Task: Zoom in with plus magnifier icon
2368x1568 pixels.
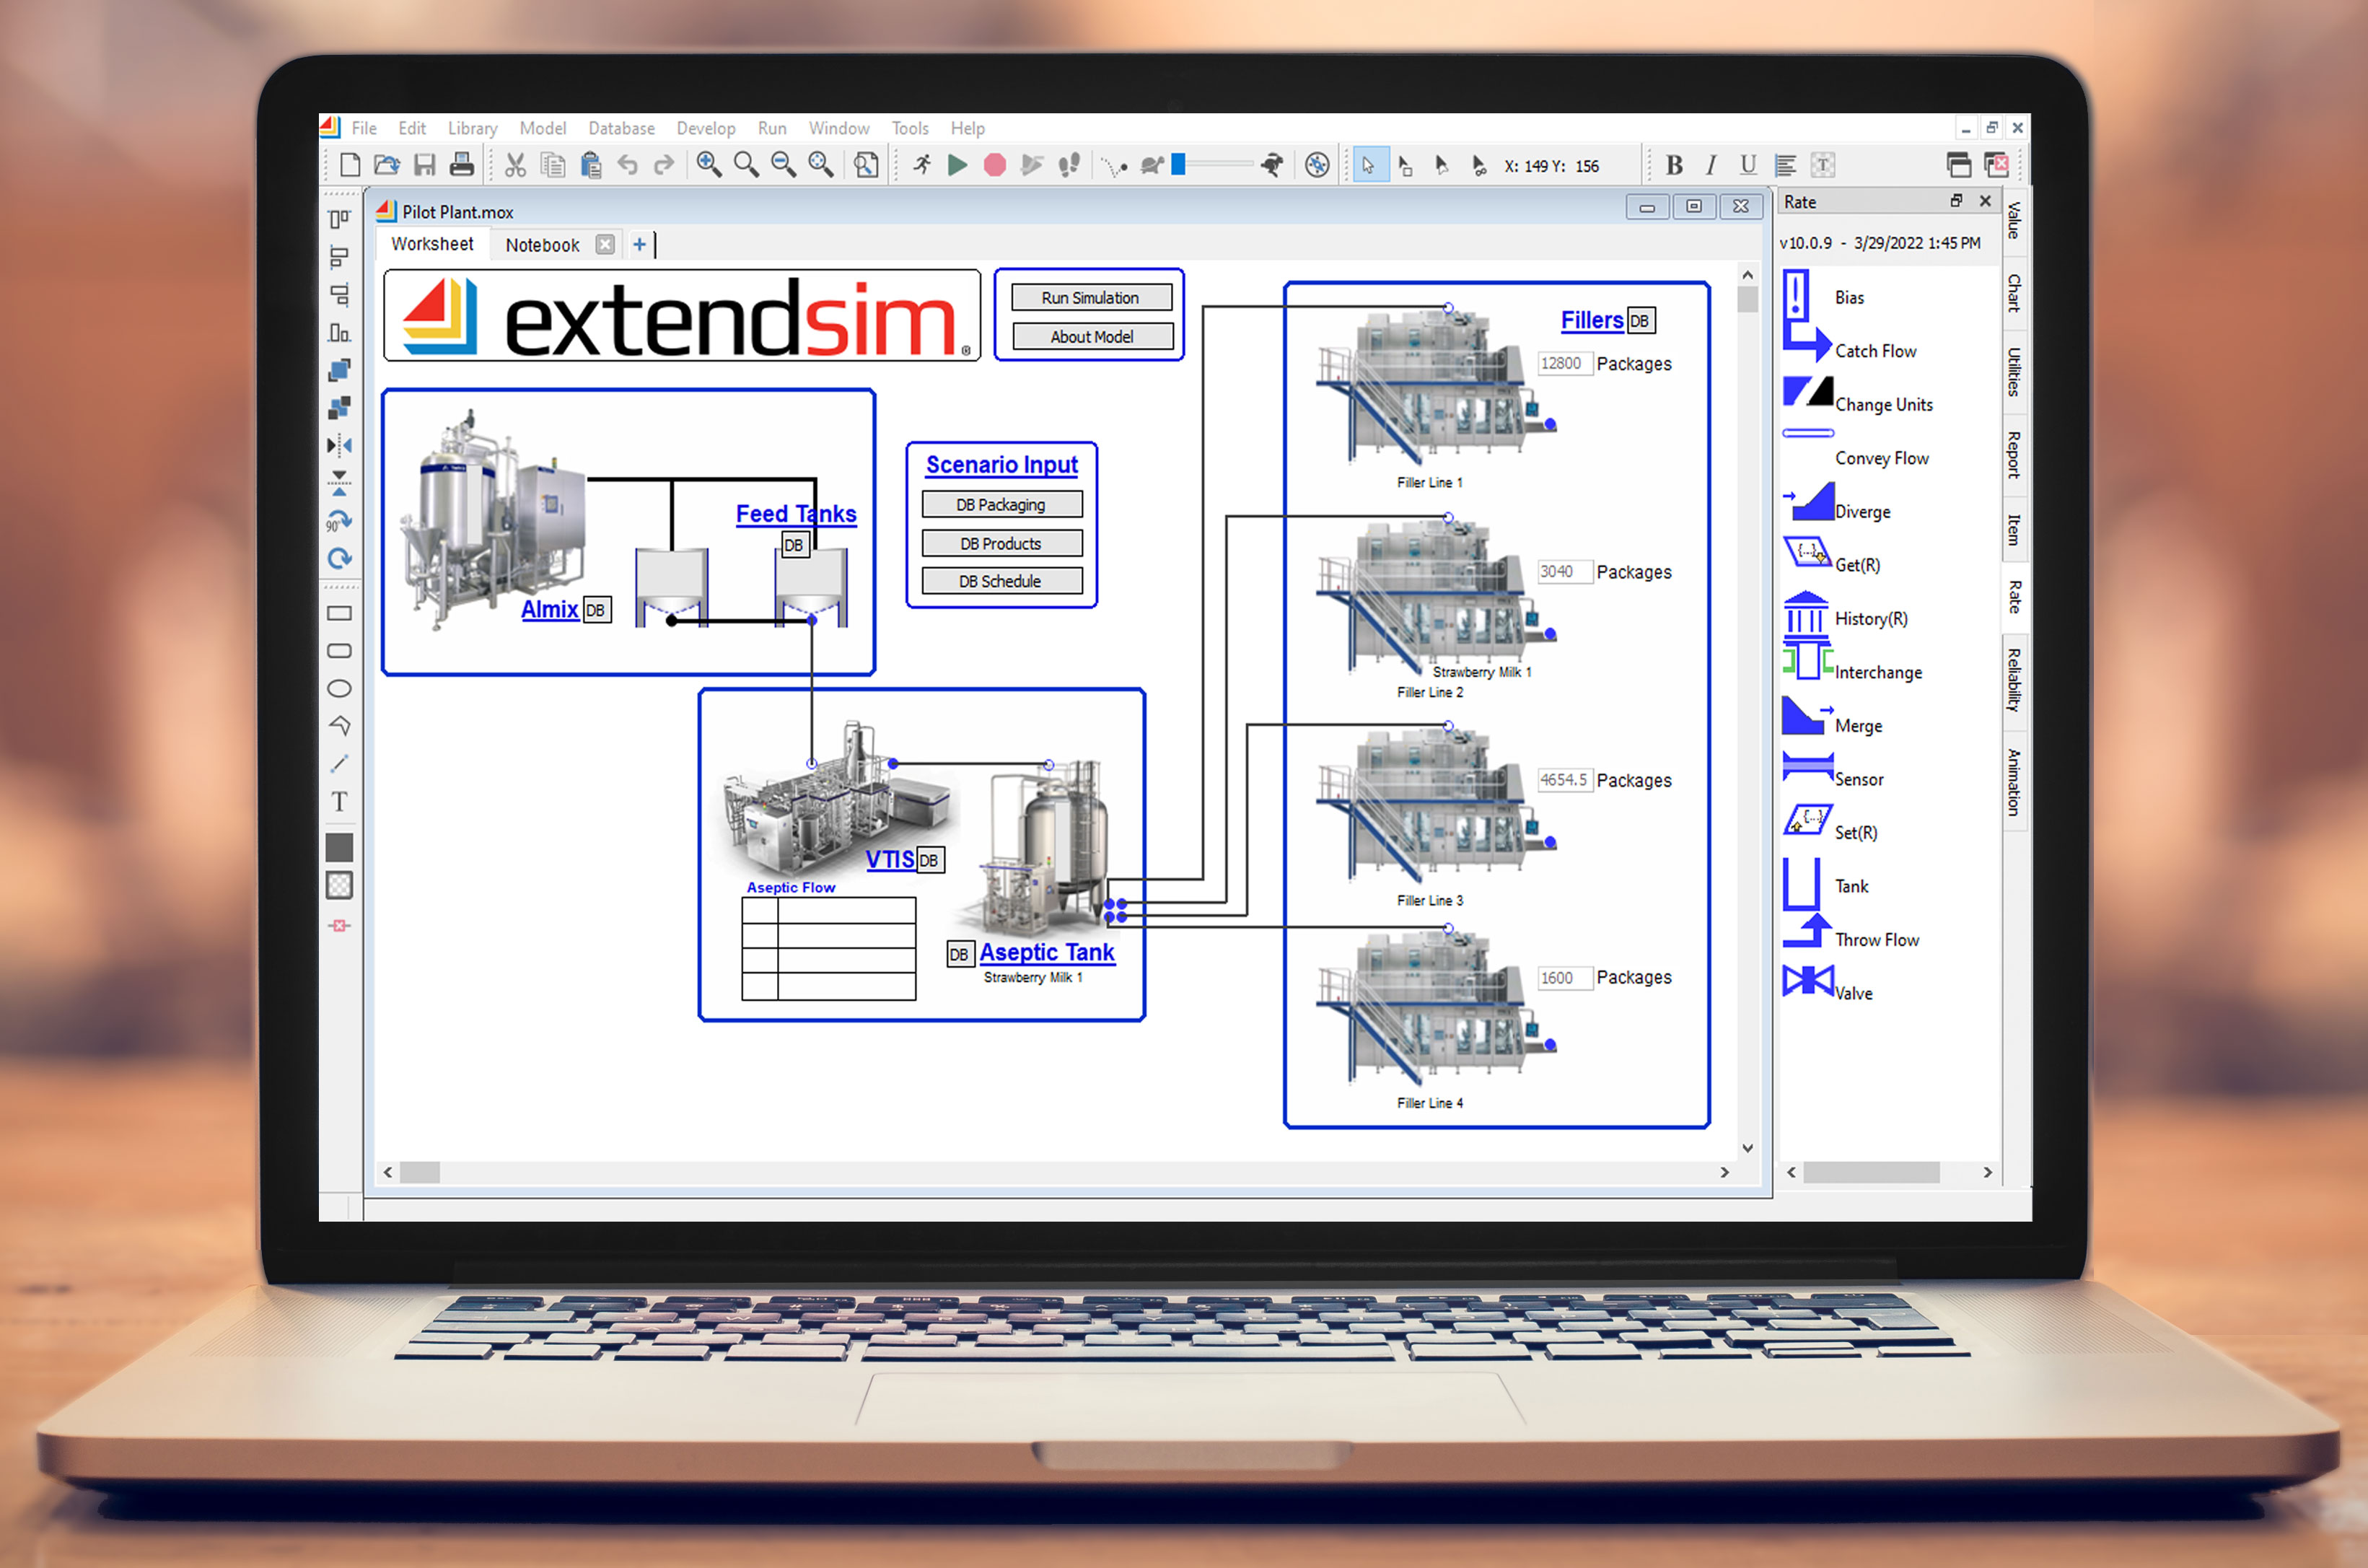Action: coord(709,165)
